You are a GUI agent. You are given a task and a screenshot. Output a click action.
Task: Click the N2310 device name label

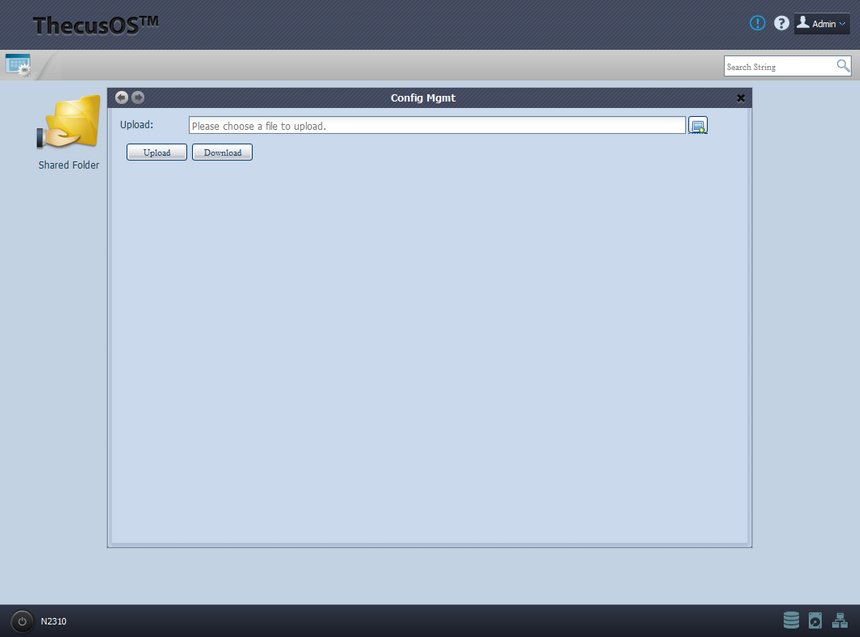[x=54, y=622]
